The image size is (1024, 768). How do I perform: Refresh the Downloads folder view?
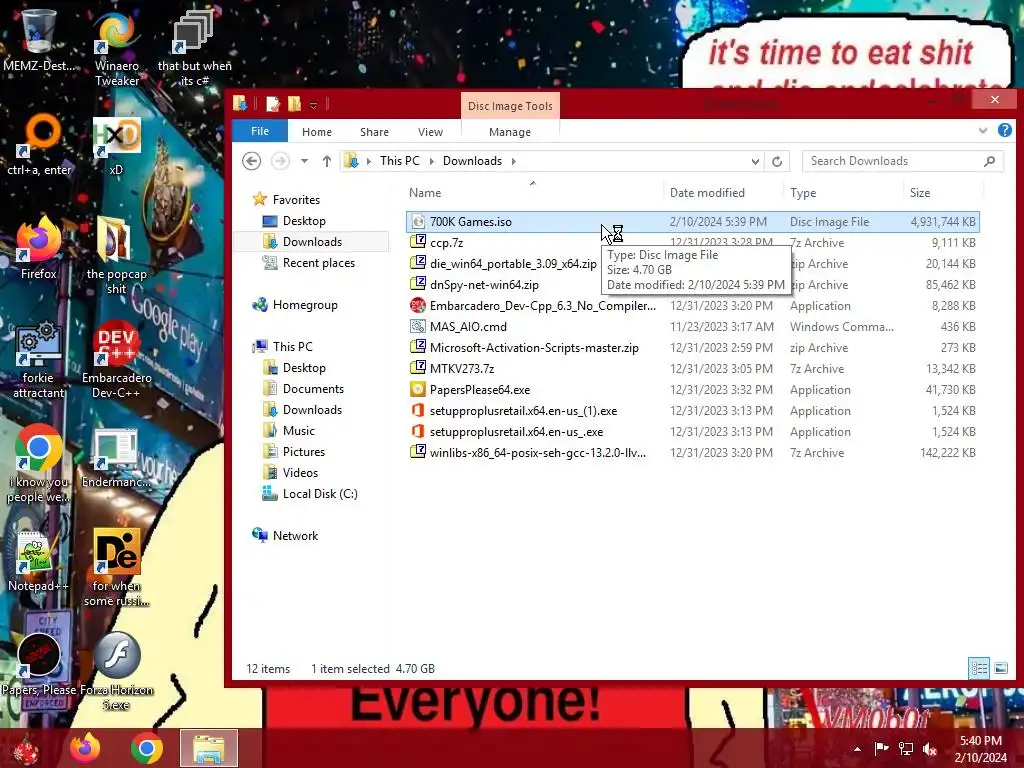coord(776,161)
